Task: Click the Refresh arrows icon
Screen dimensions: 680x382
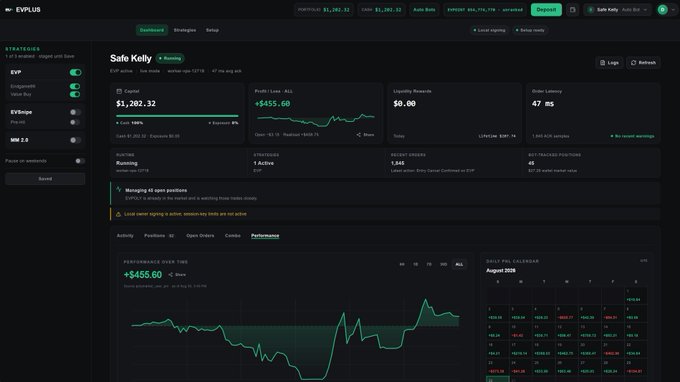Action: coord(633,63)
